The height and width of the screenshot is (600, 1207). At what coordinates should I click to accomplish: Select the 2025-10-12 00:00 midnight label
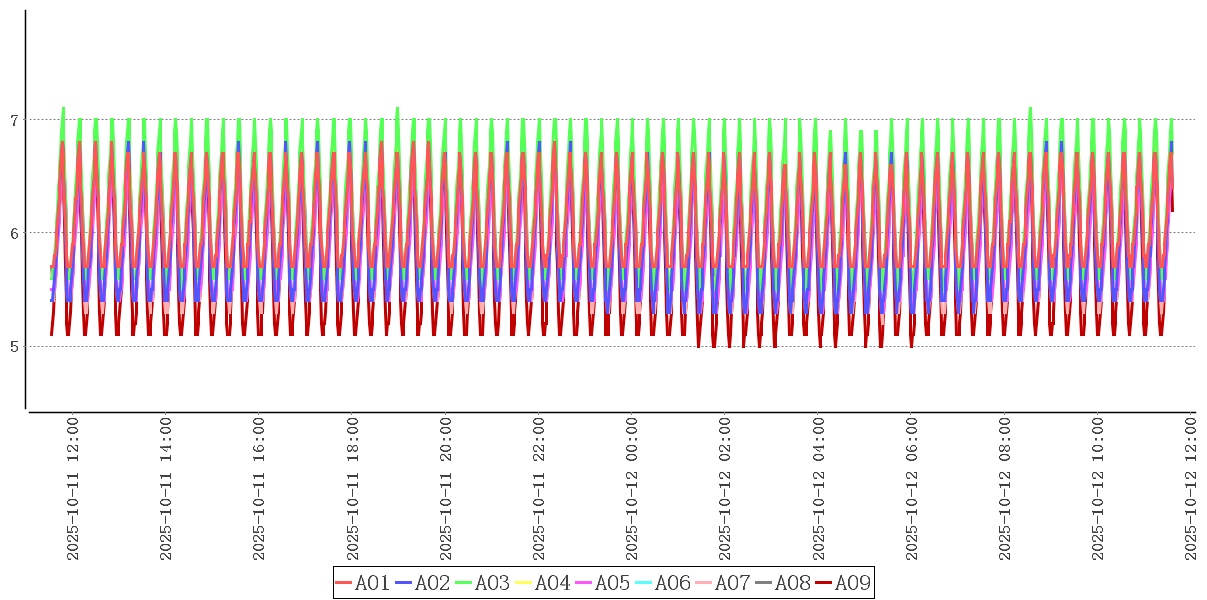[632, 489]
